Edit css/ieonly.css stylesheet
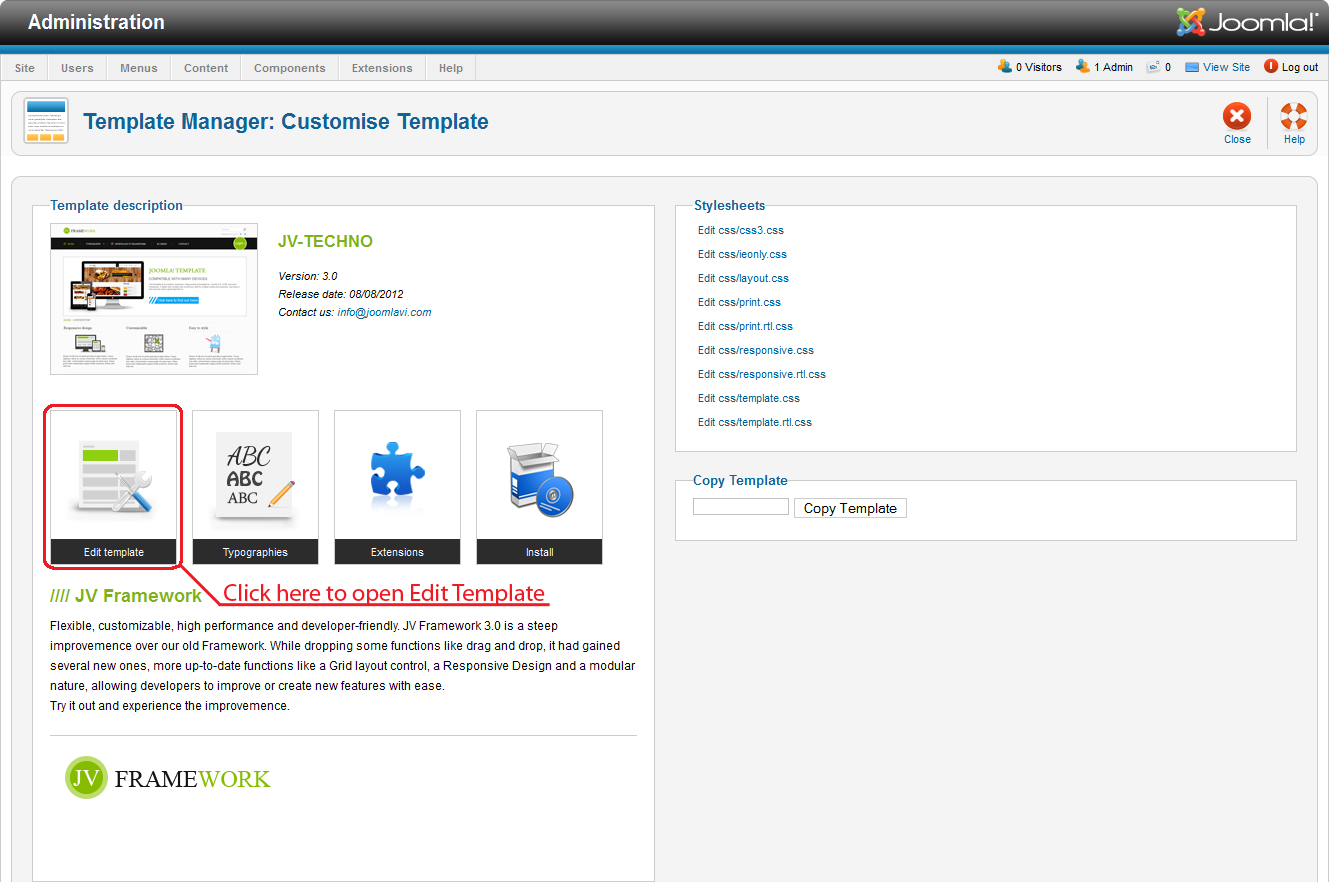 742,254
